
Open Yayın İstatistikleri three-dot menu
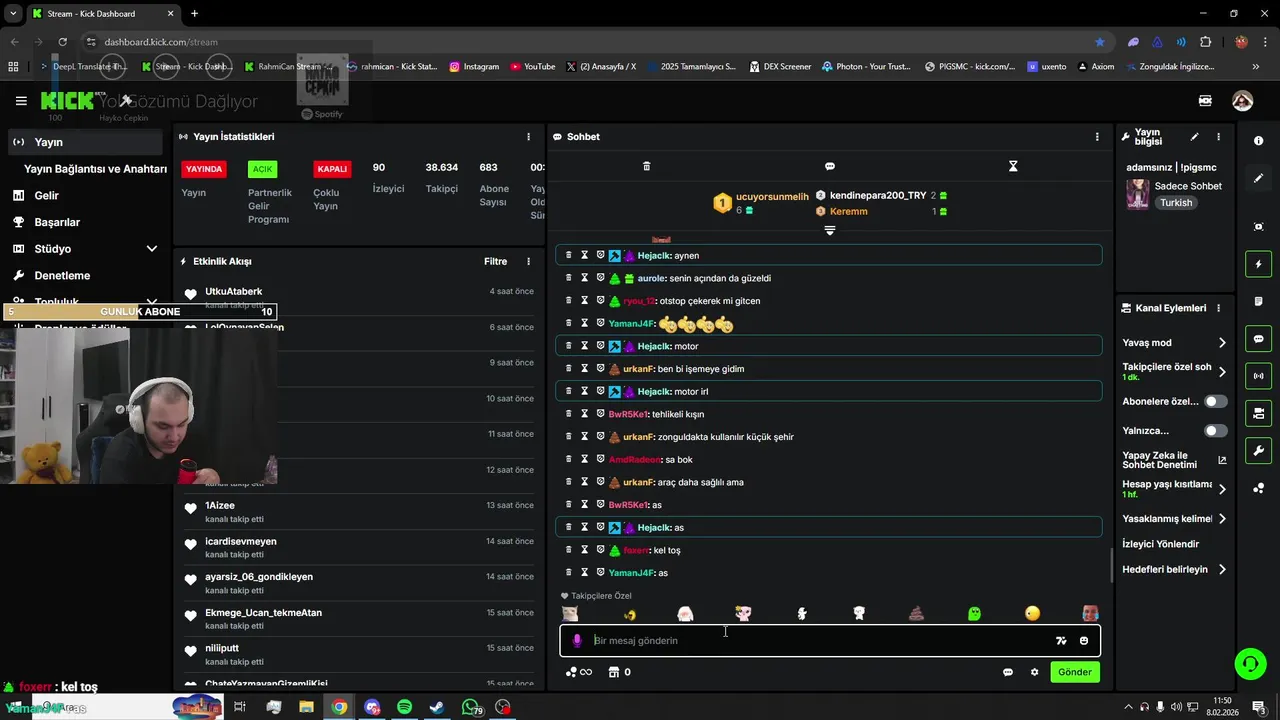coord(529,137)
